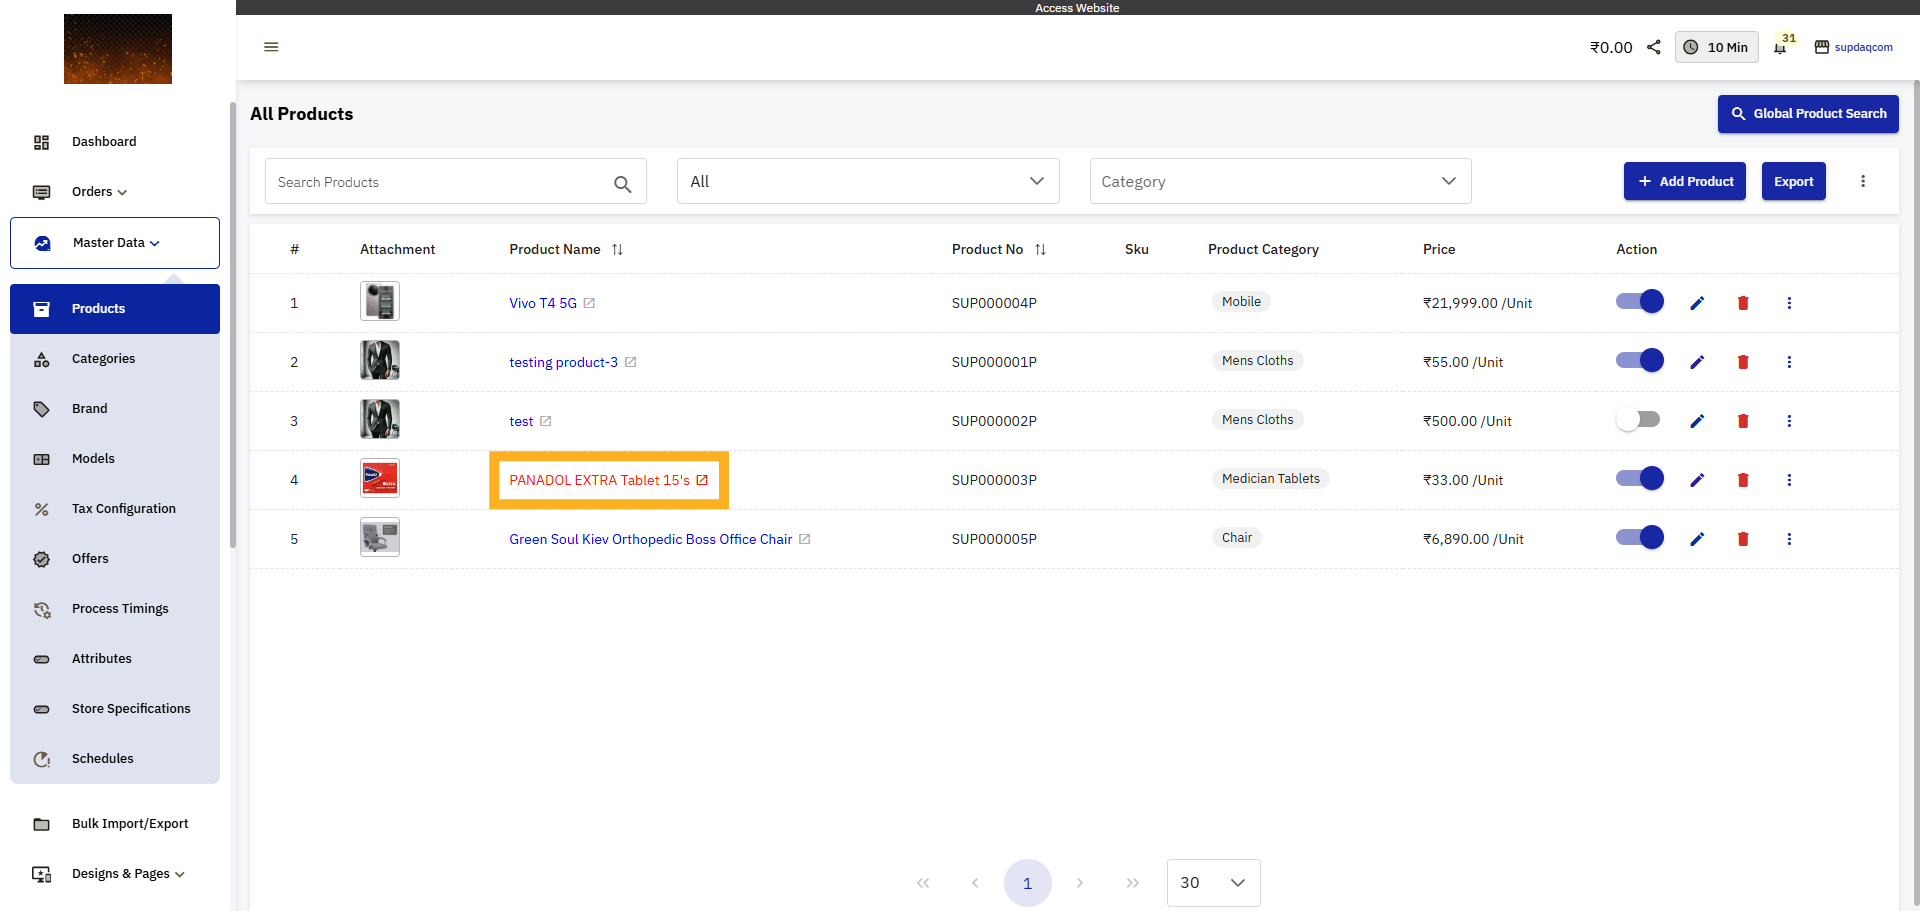Edit the Vivo T4 5G product using pencil icon
The height and width of the screenshot is (911, 1920).
[x=1697, y=302]
